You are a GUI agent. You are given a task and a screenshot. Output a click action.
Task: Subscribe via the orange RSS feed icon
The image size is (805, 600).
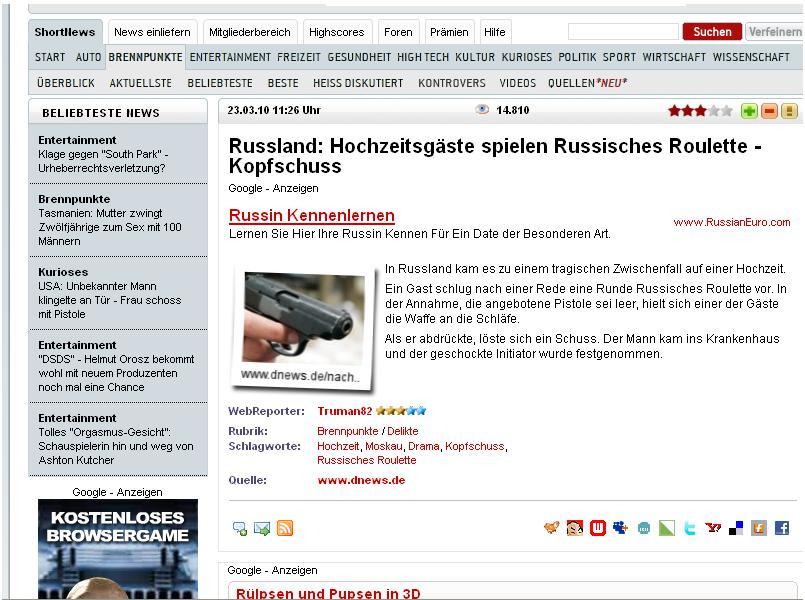click(285, 527)
